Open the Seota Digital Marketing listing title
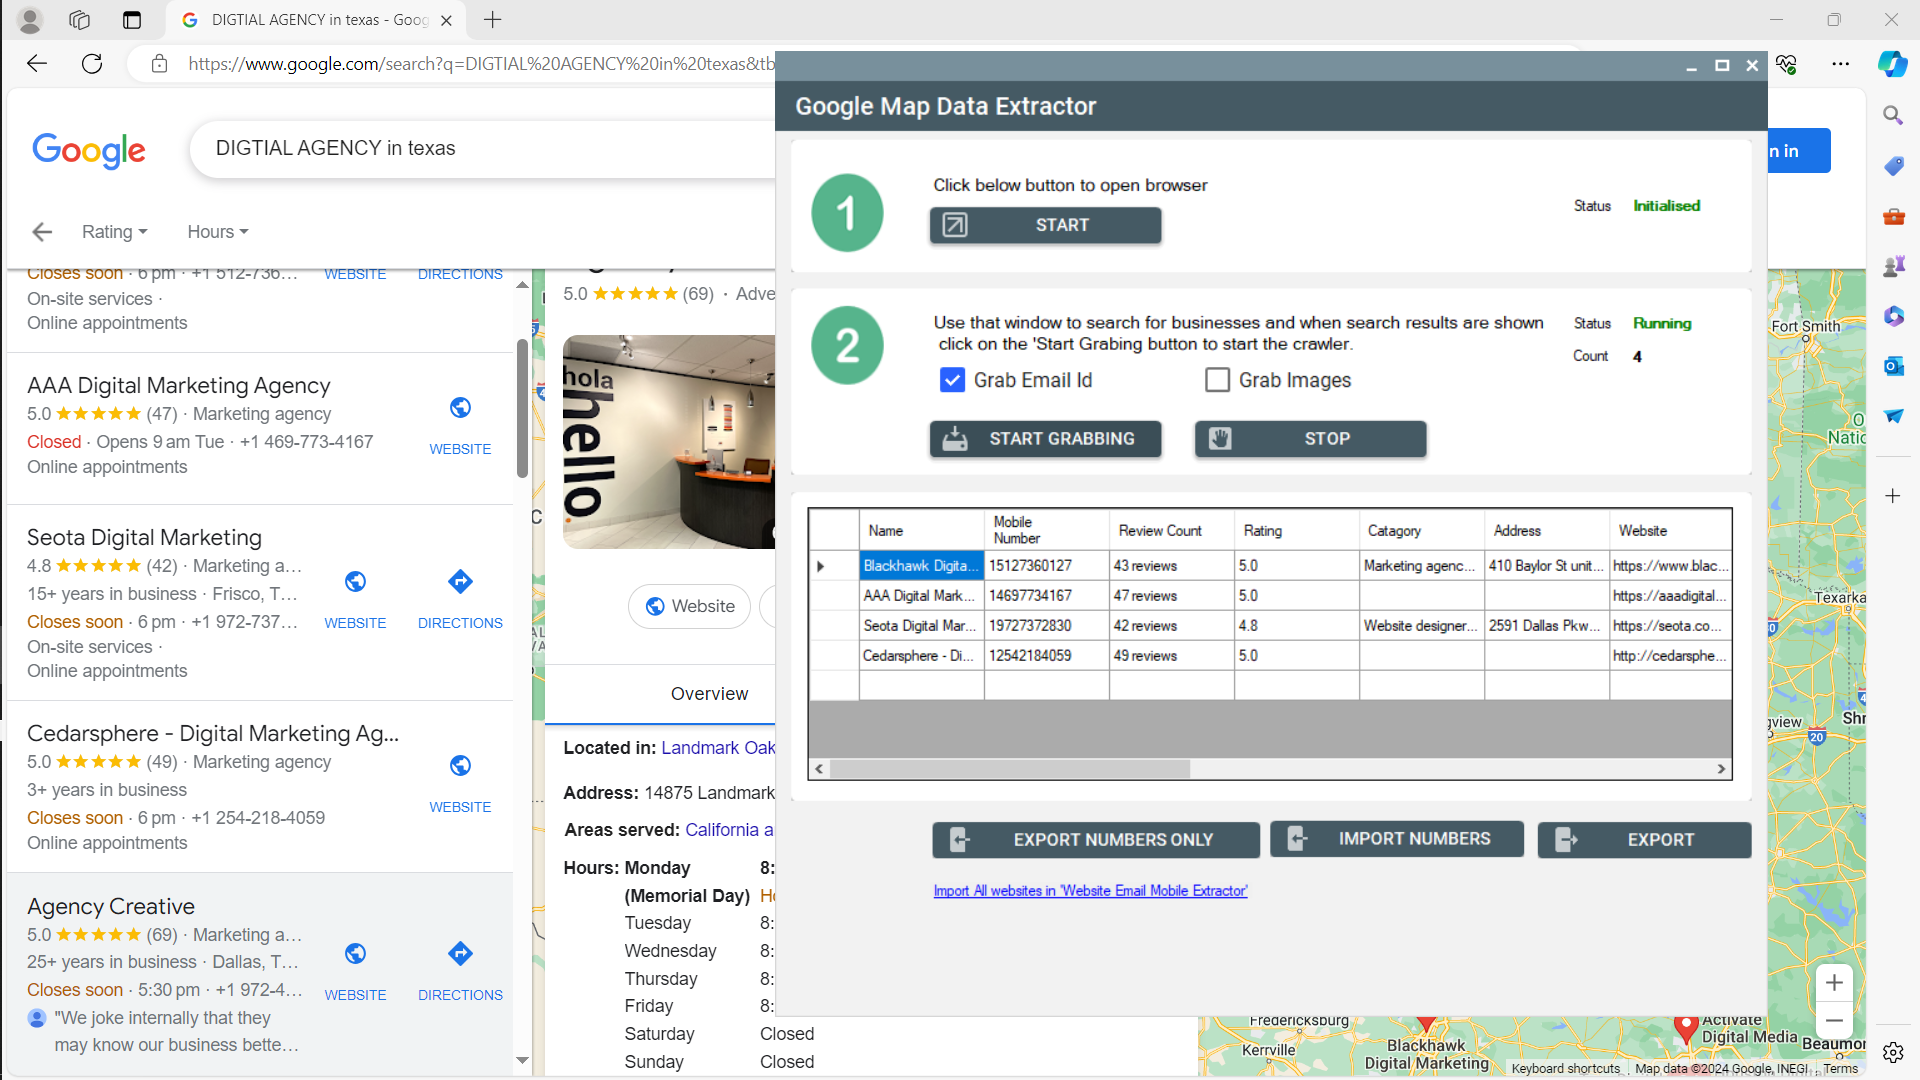Image resolution: width=1920 pixels, height=1080 pixels. pyautogui.click(x=145, y=538)
